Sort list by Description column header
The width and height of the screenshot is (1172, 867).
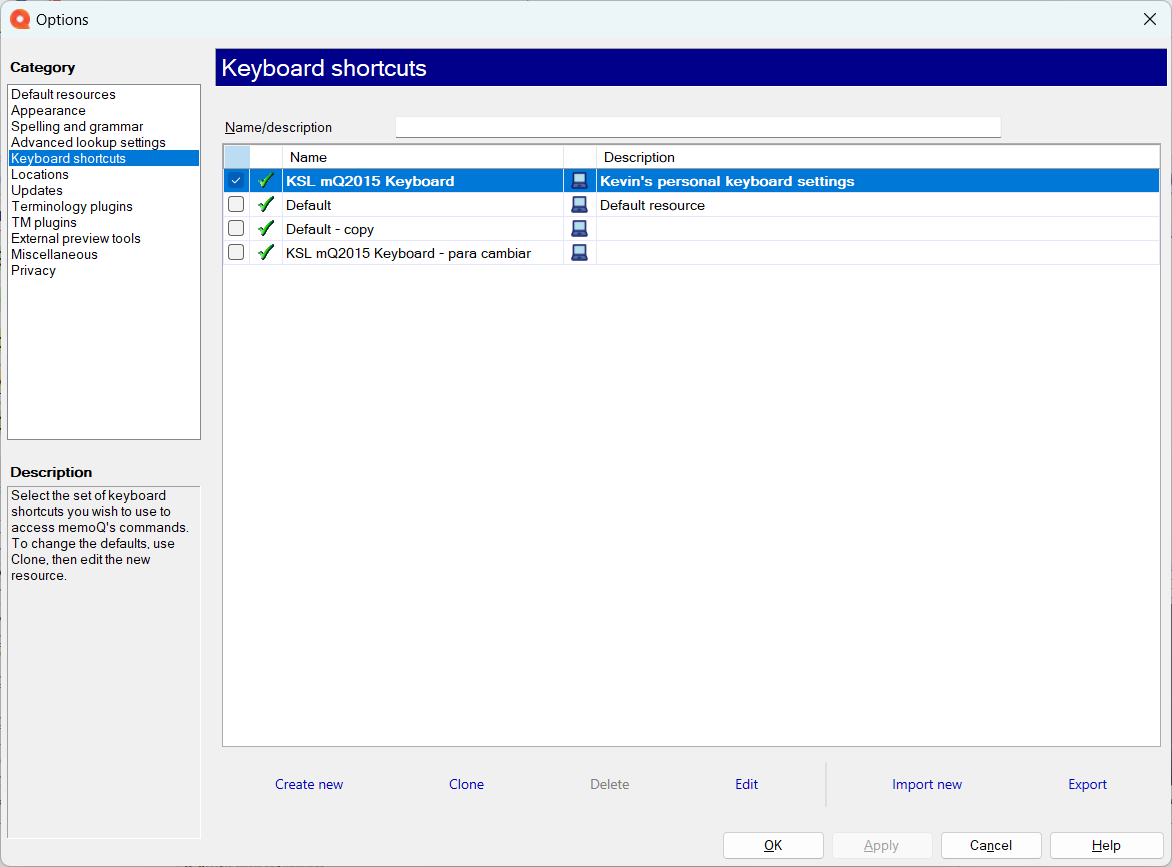click(x=878, y=157)
